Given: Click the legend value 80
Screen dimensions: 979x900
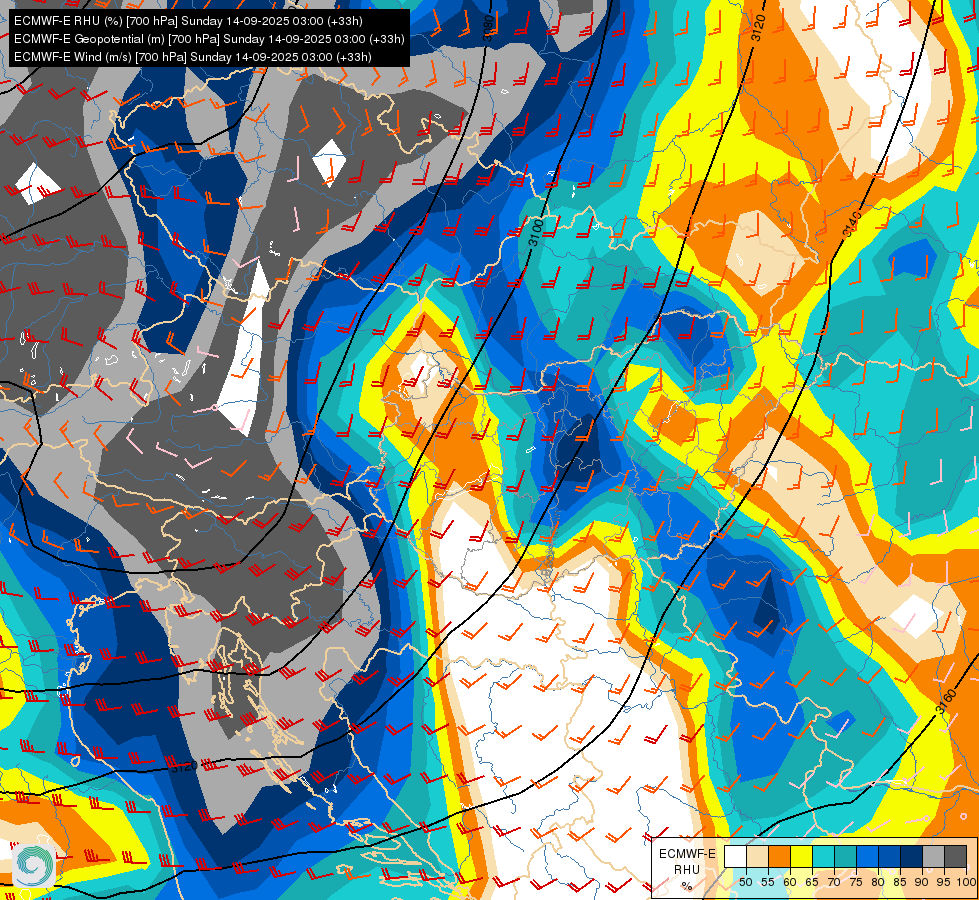Looking at the screenshot, I should 878,882.
